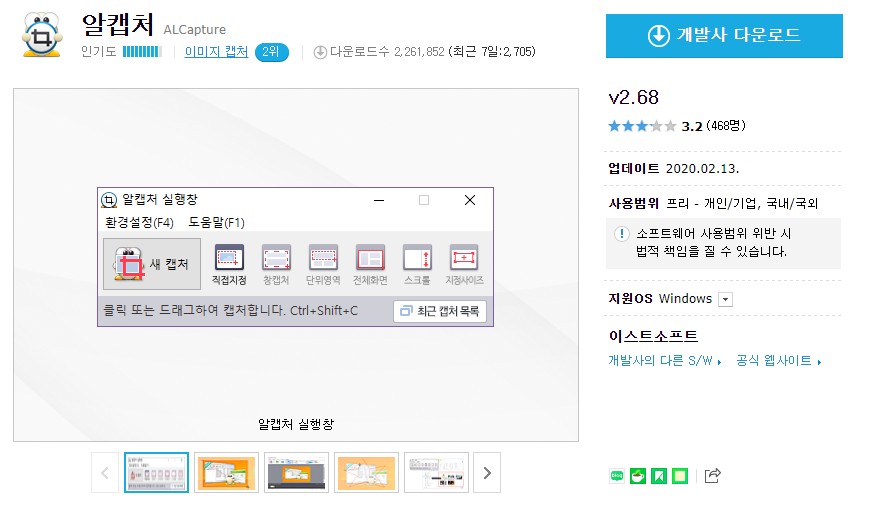Close the 알캡처 실행창 window
Image resolution: width=870 pixels, height=523 pixels.
click(470, 200)
